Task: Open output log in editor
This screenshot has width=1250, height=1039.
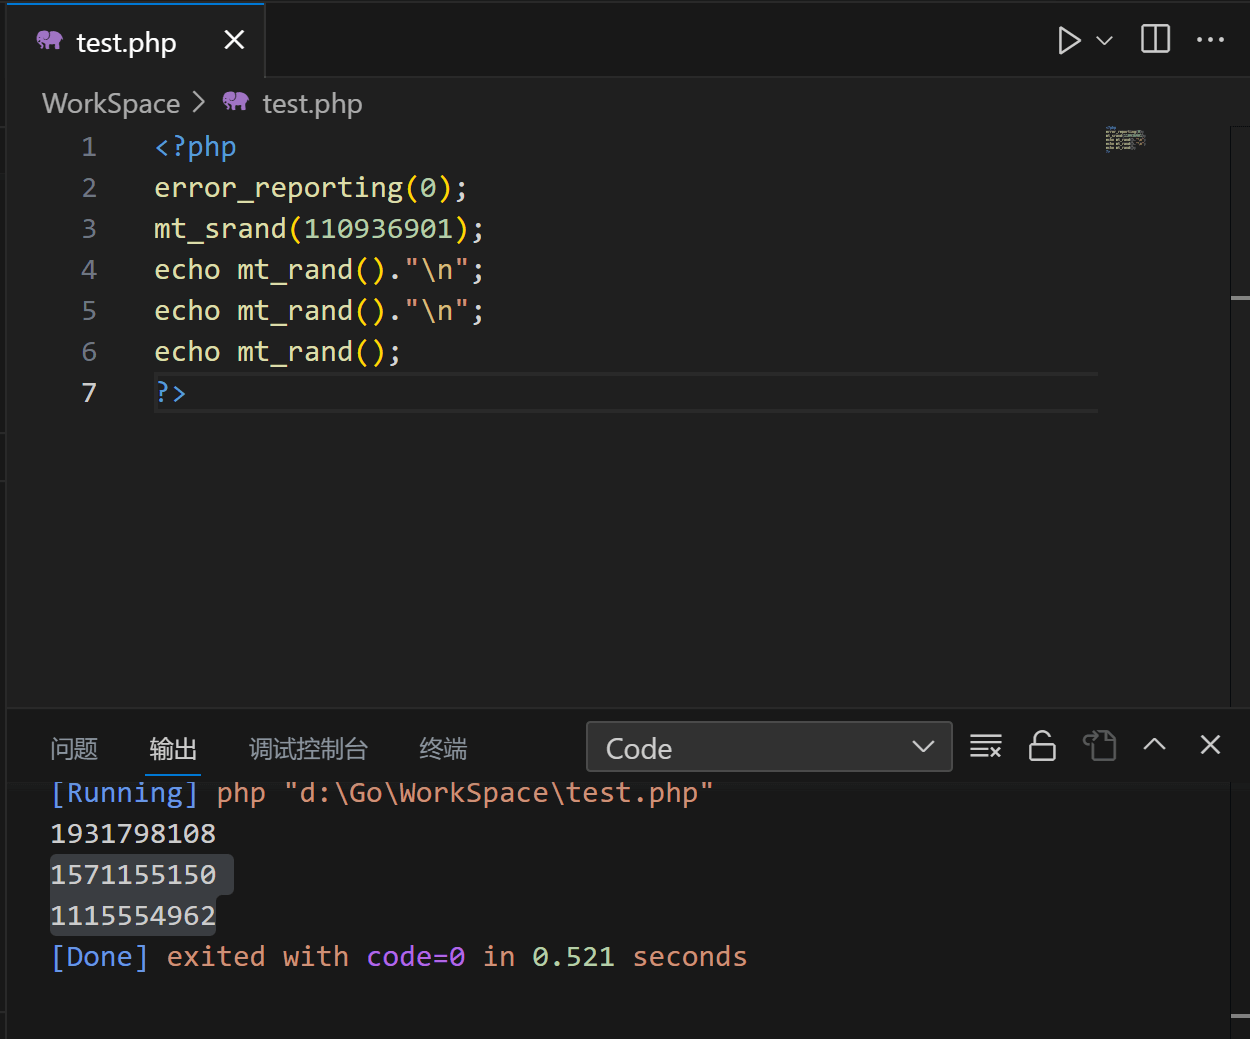Action: click(1099, 746)
